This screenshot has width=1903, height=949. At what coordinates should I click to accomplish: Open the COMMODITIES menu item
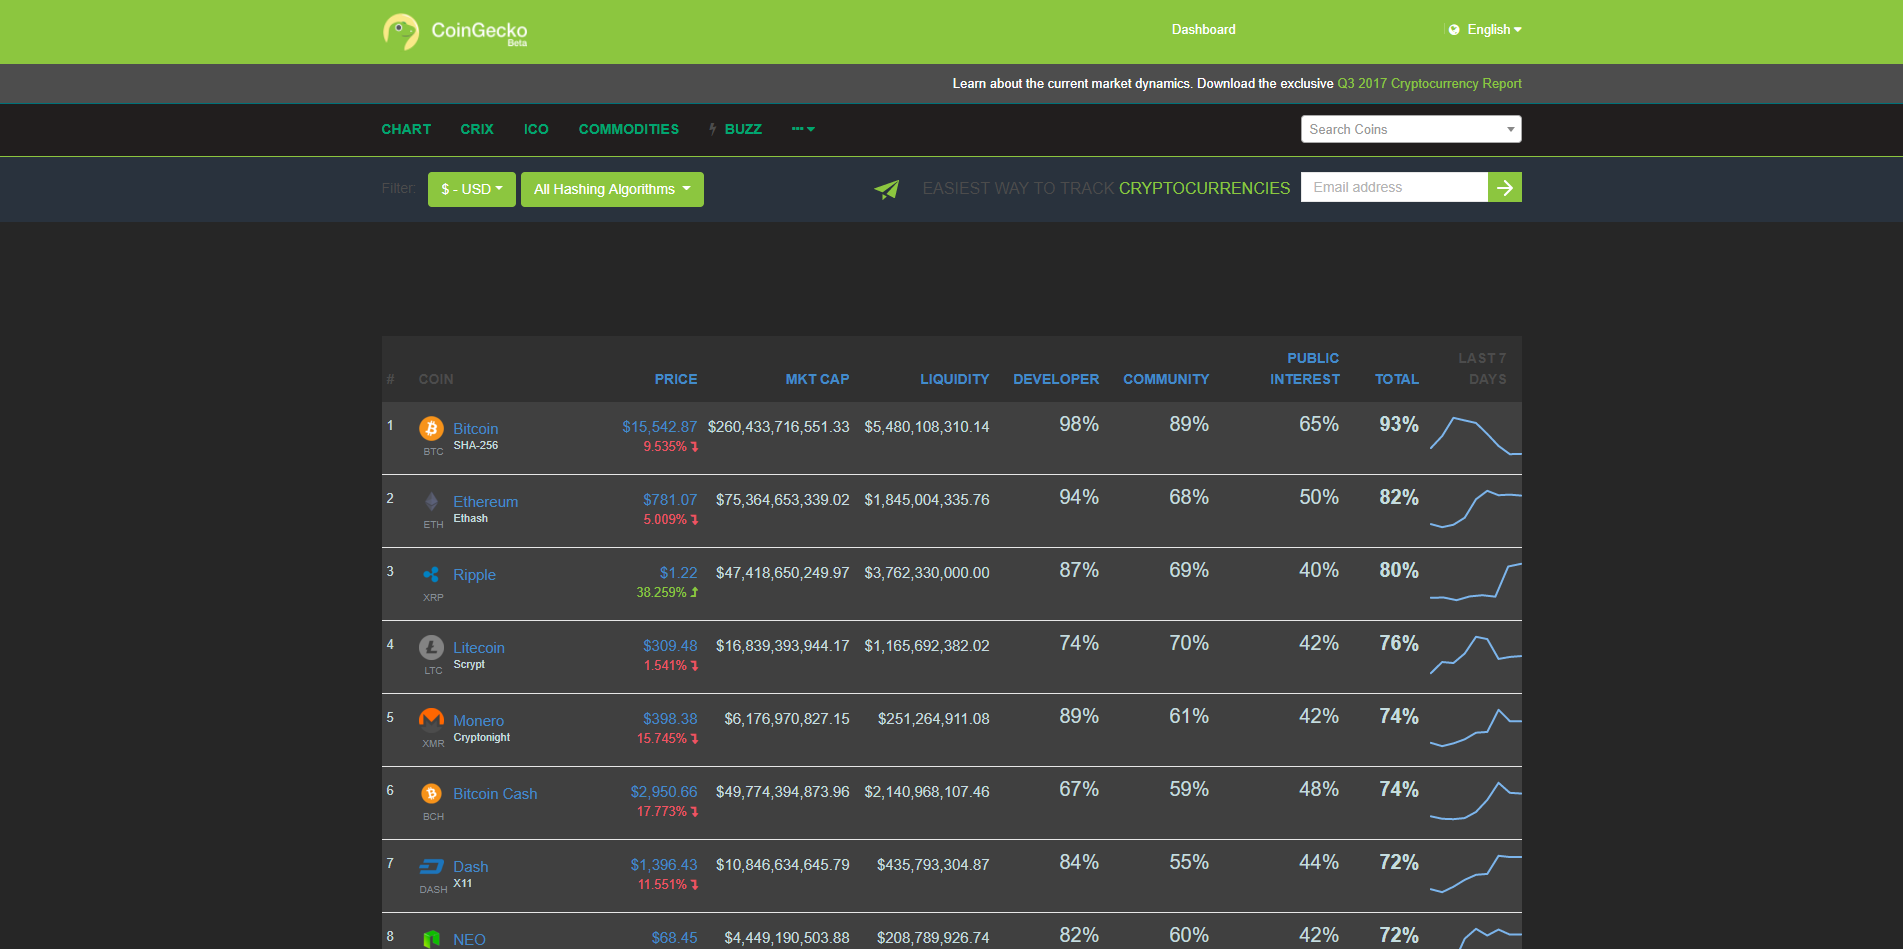pyautogui.click(x=629, y=129)
